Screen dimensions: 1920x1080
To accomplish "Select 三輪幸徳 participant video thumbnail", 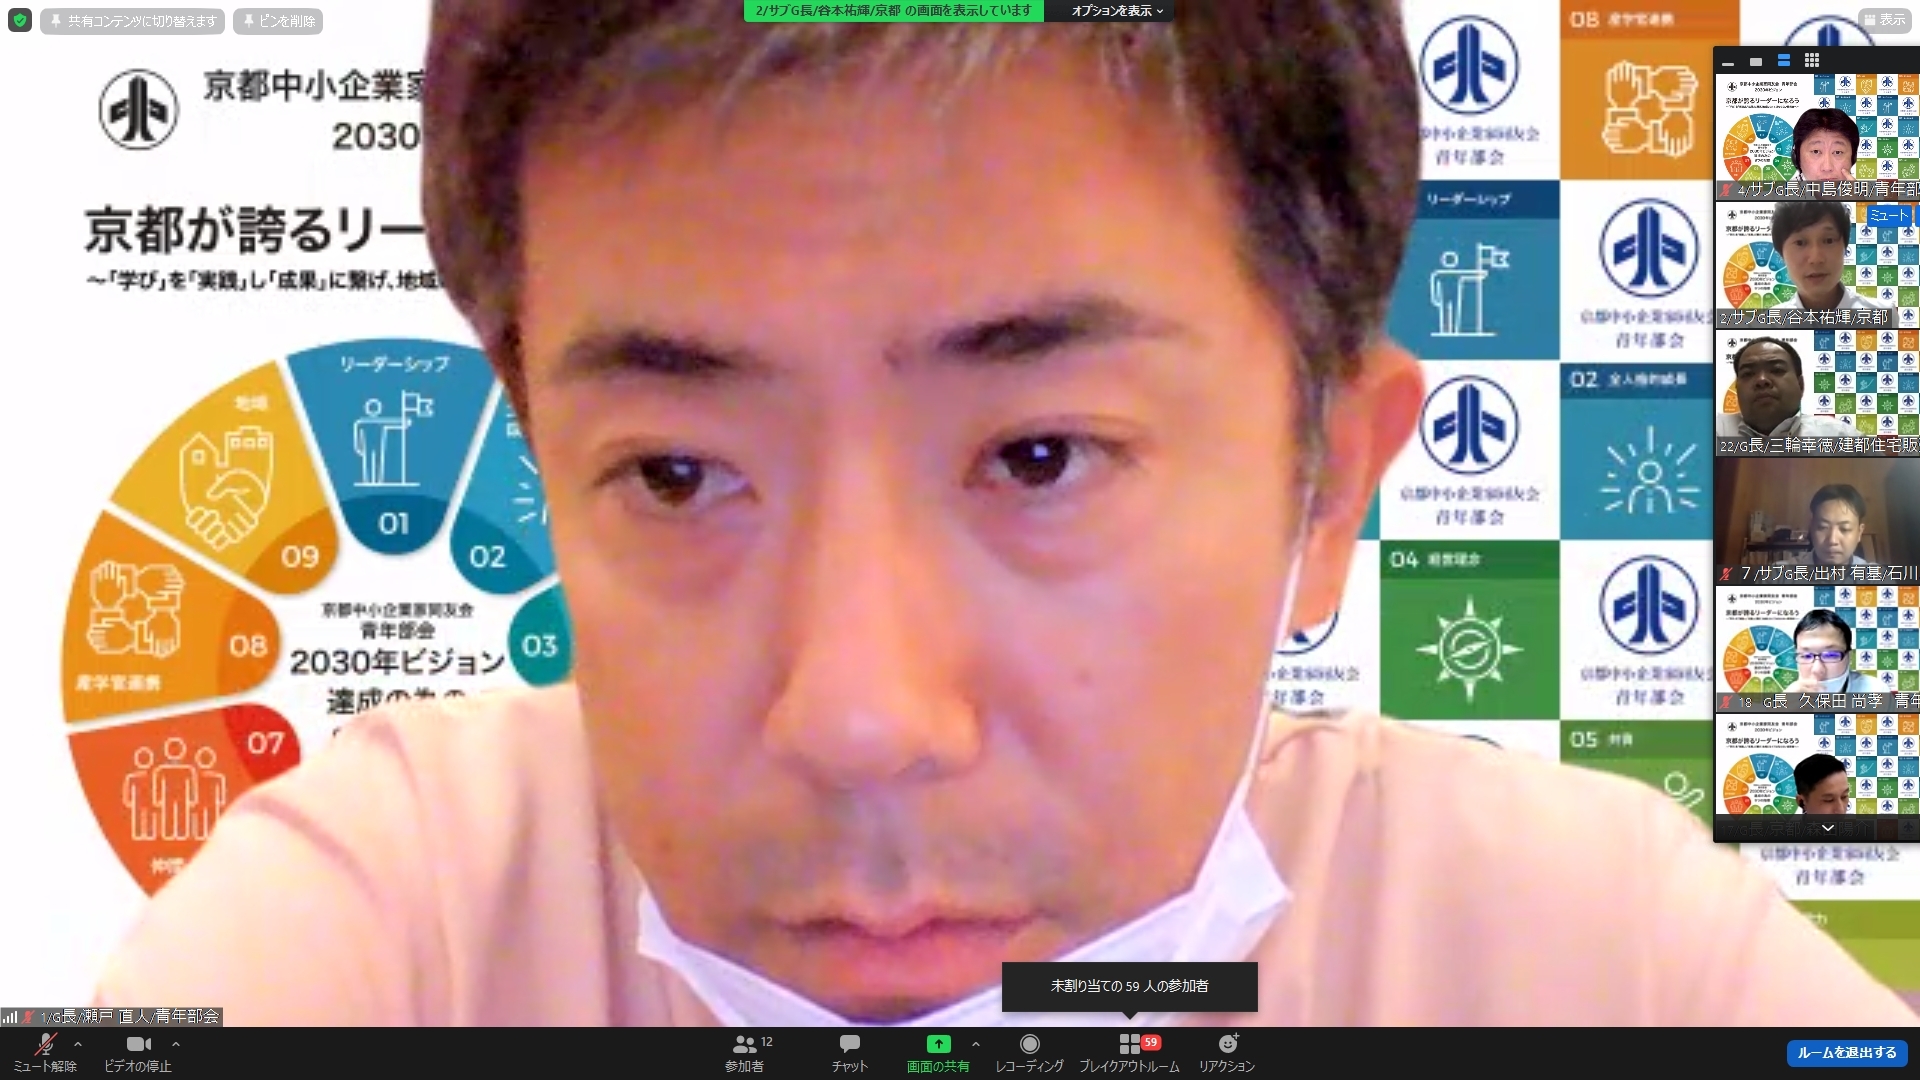I will (1817, 393).
